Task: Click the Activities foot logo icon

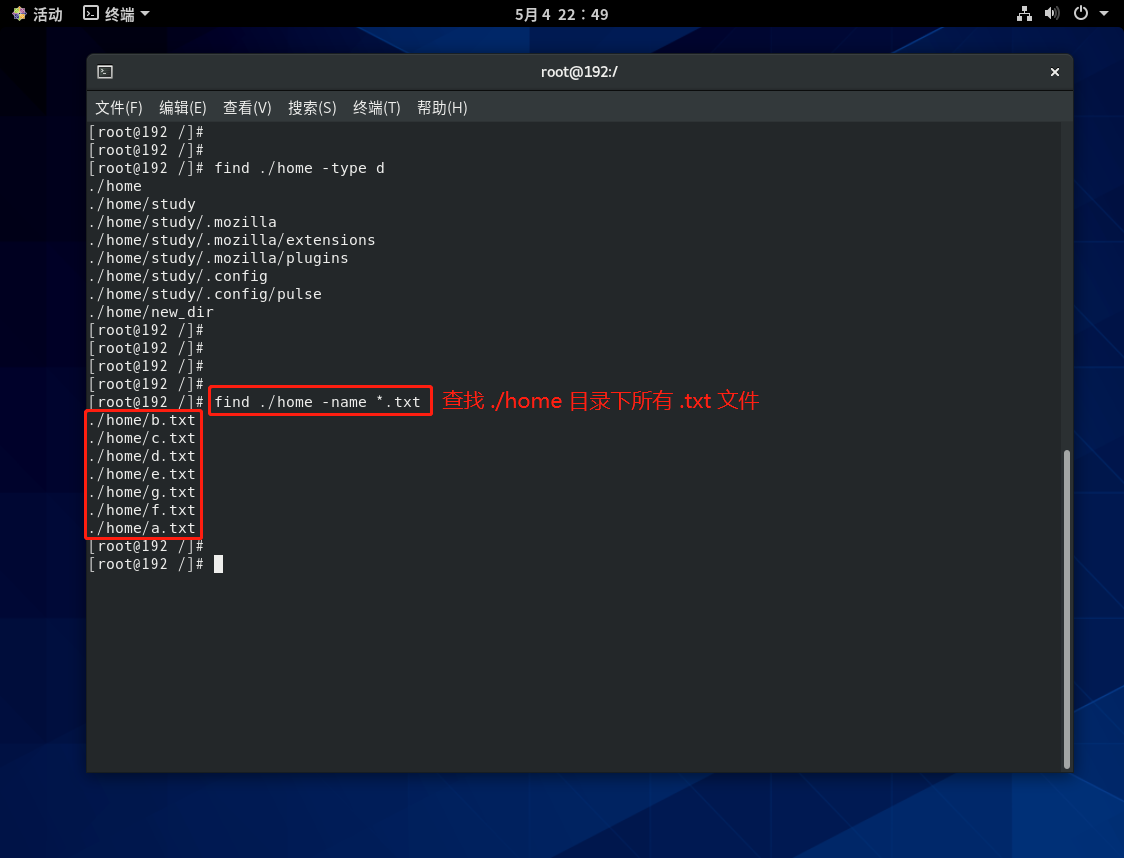Action: (x=19, y=14)
